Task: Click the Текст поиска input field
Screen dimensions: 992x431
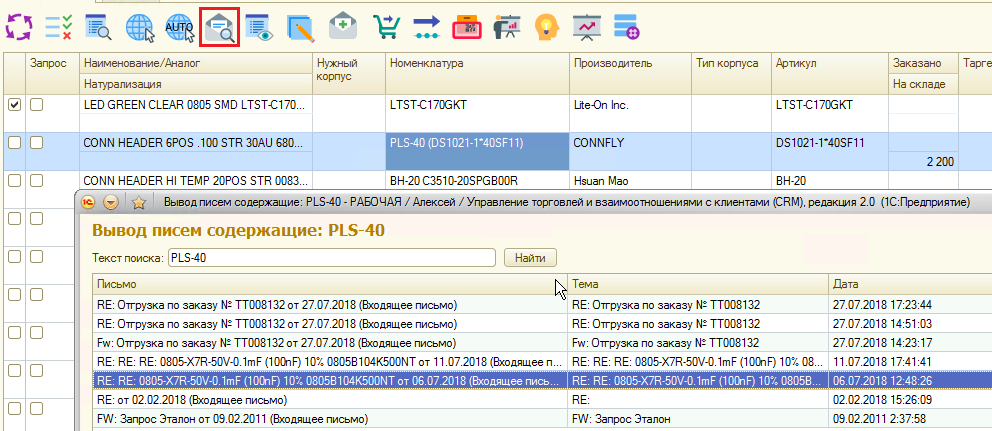Action: 330,258
